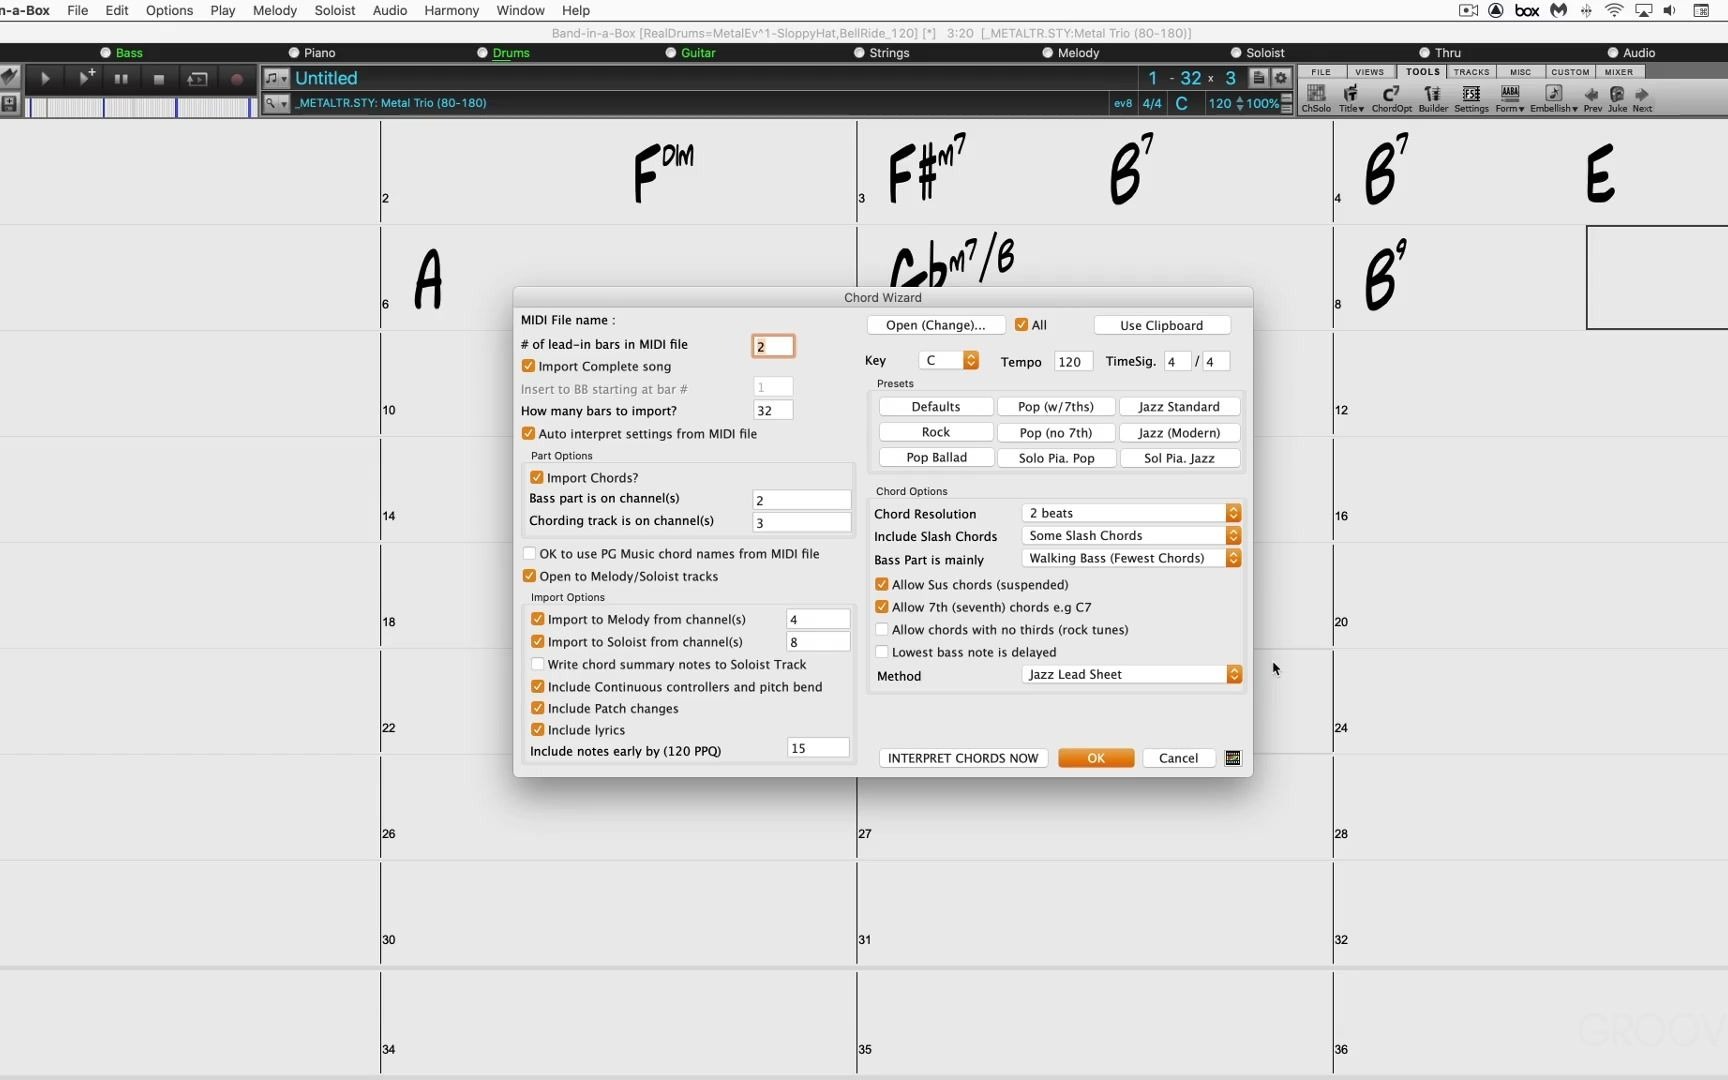Click the small icon next to Cancel
1728x1080 pixels.
(1233, 758)
